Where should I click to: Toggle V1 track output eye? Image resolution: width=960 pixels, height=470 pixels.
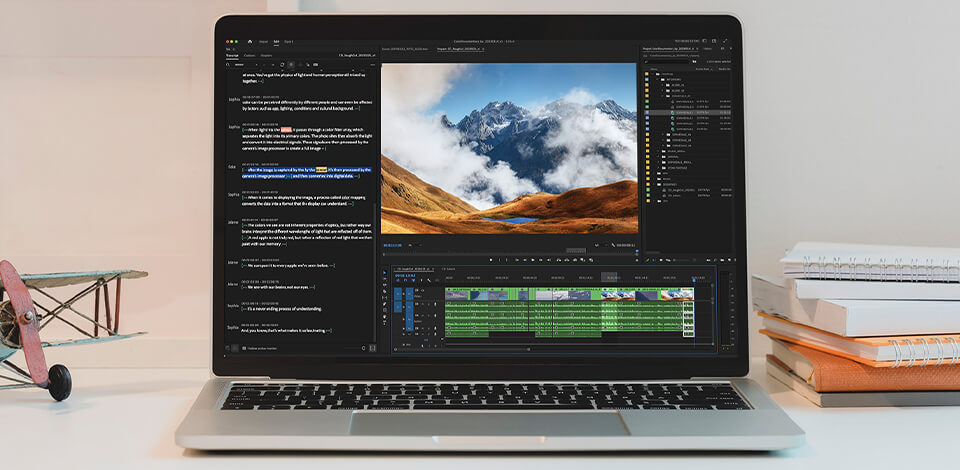pos(422,291)
